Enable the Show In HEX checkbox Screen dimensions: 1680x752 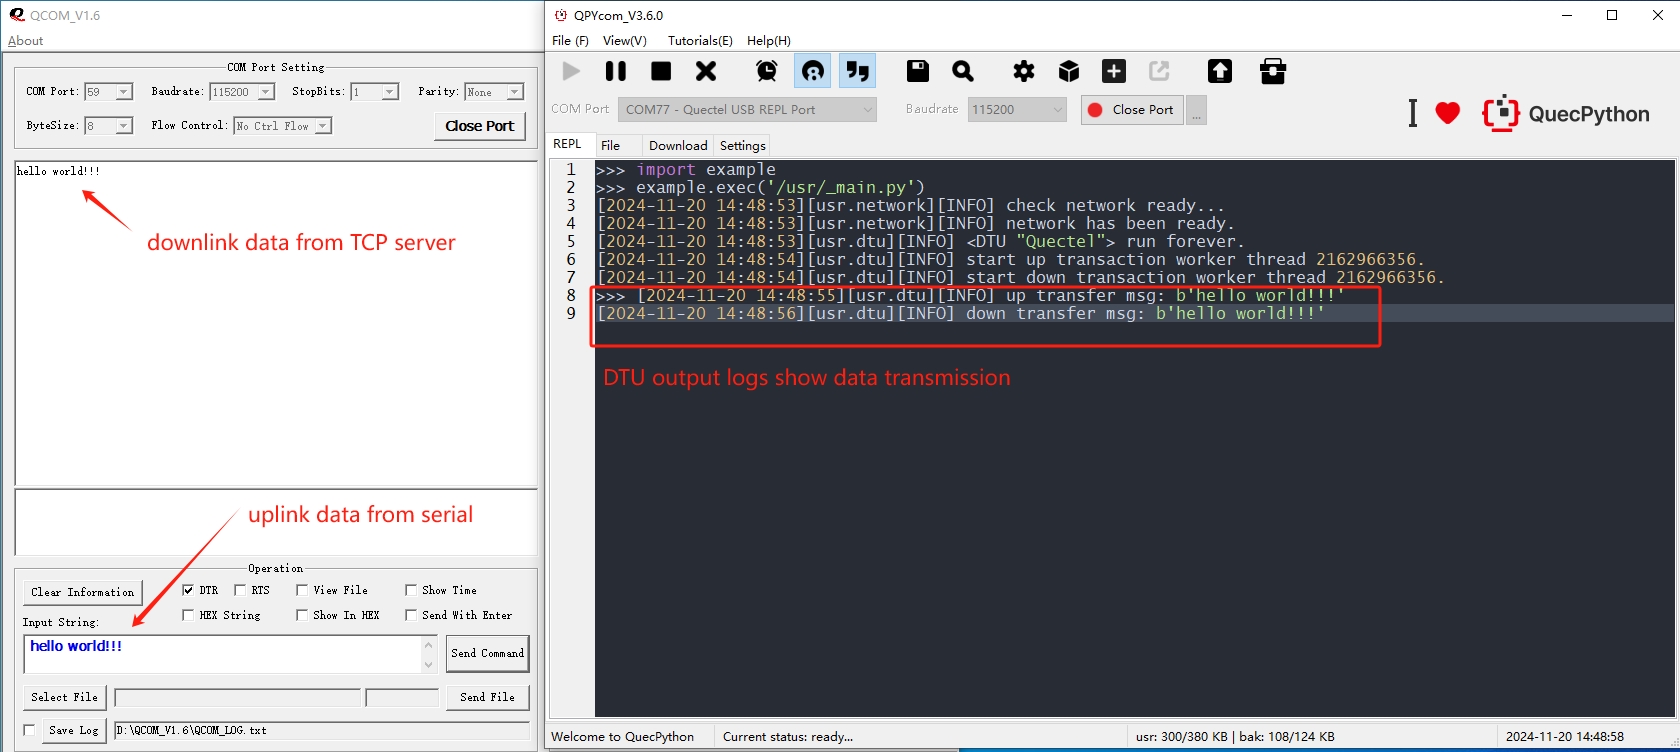pyautogui.click(x=302, y=615)
